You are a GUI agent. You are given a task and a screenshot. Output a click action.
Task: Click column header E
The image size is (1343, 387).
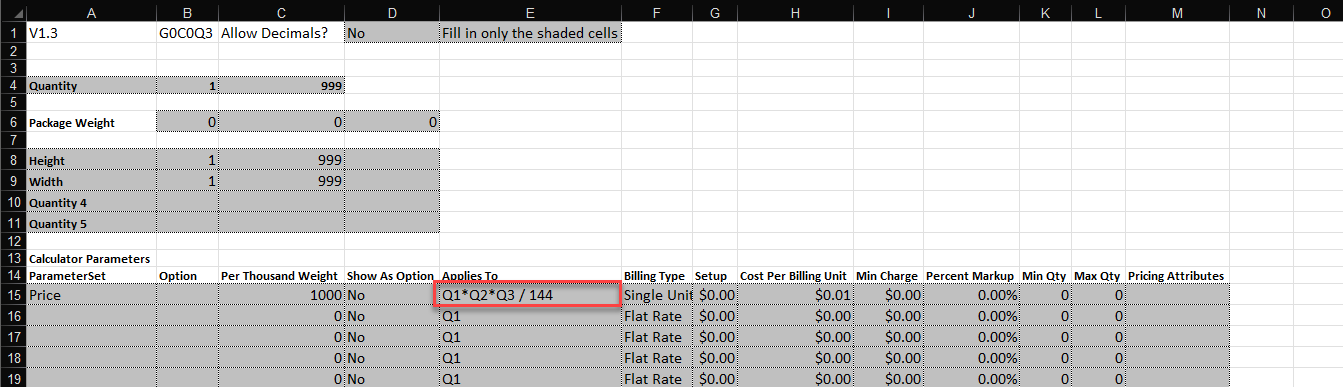pos(530,11)
